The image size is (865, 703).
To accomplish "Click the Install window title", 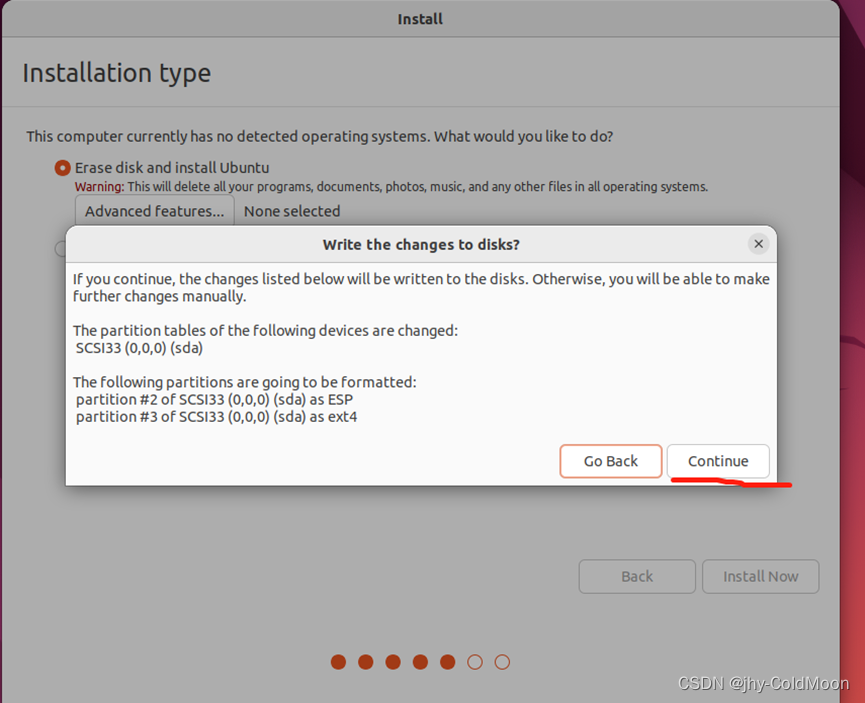I will 420,19.
